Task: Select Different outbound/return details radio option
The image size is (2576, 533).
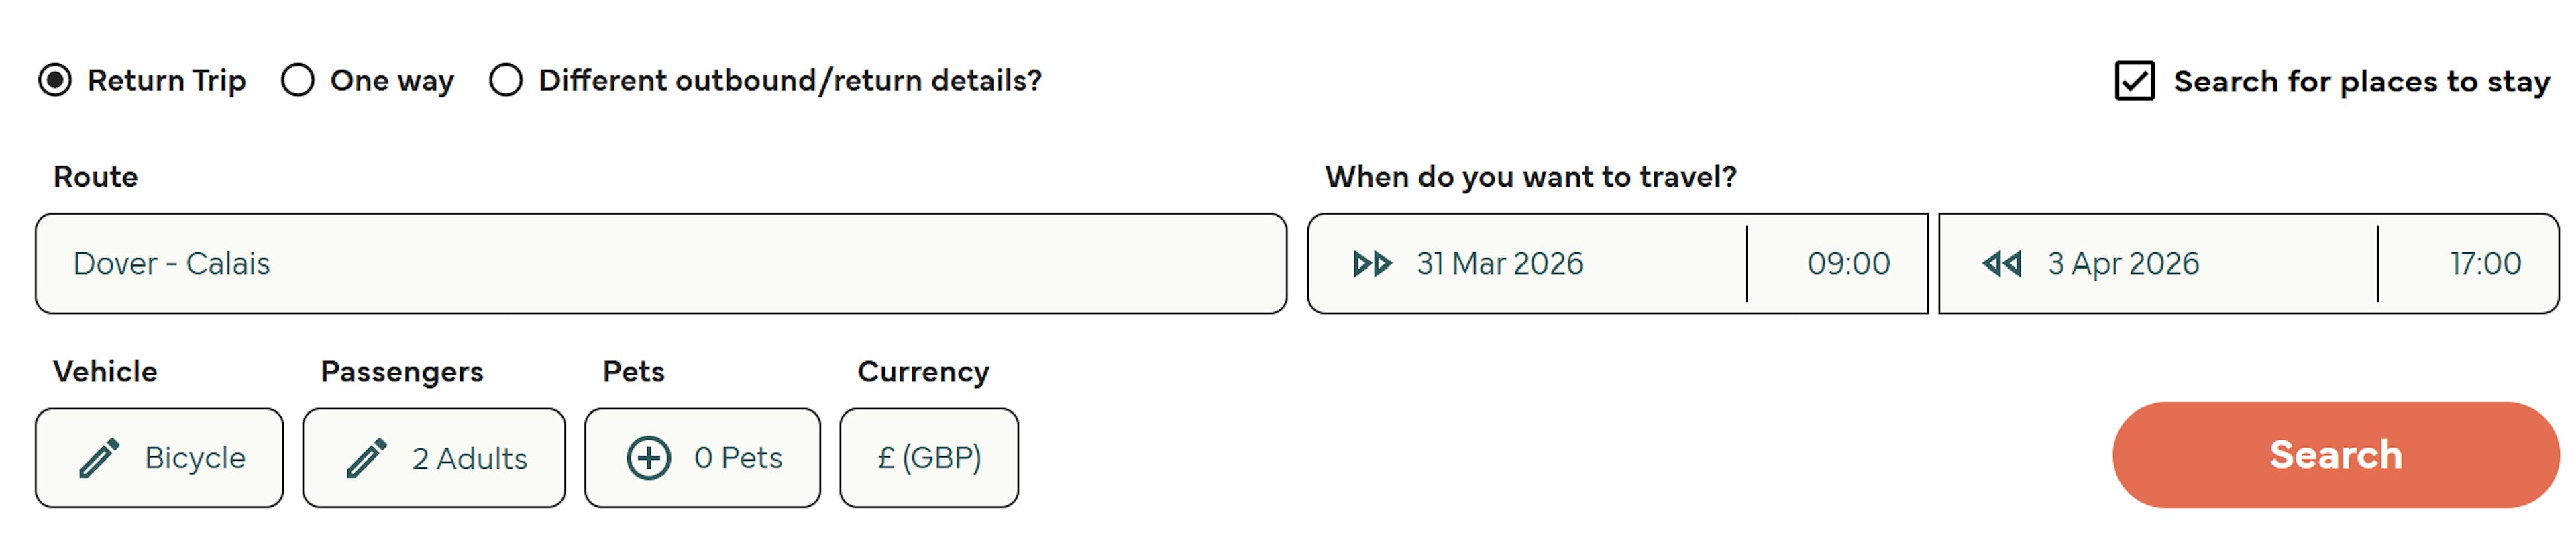Action: [x=506, y=80]
